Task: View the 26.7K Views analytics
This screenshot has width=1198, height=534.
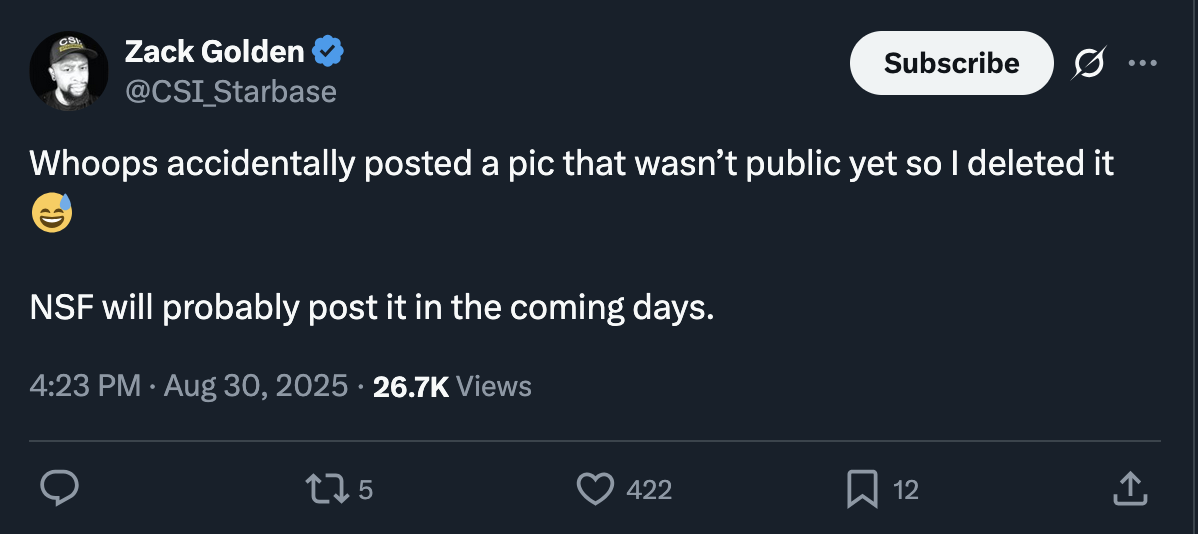Action: pyautogui.click(x=451, y=386)
